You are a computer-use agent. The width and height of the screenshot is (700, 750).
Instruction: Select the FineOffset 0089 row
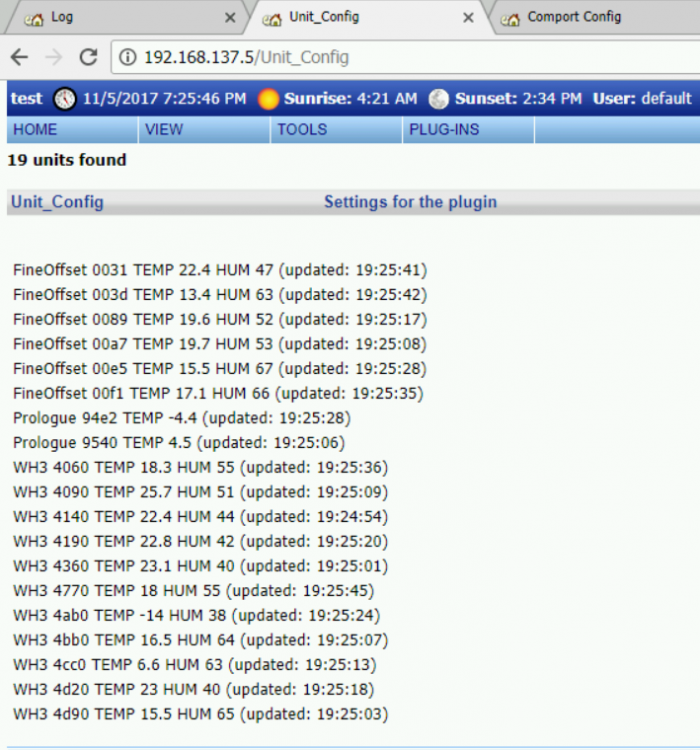[220, 320]
